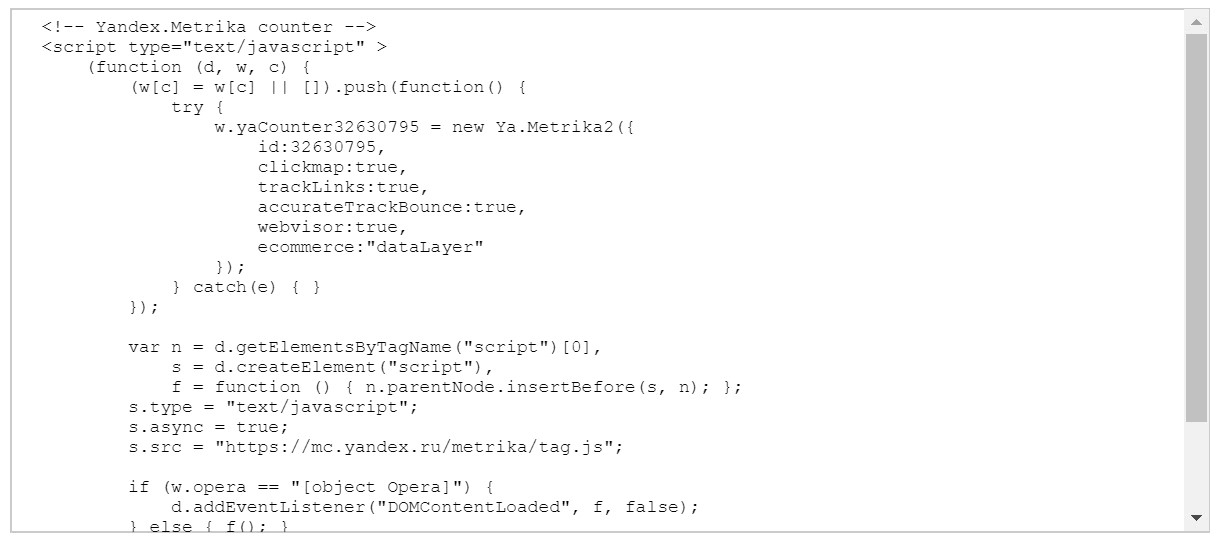
Task: Click the webvisor:true setting line
Action: (x=332, y=227)
